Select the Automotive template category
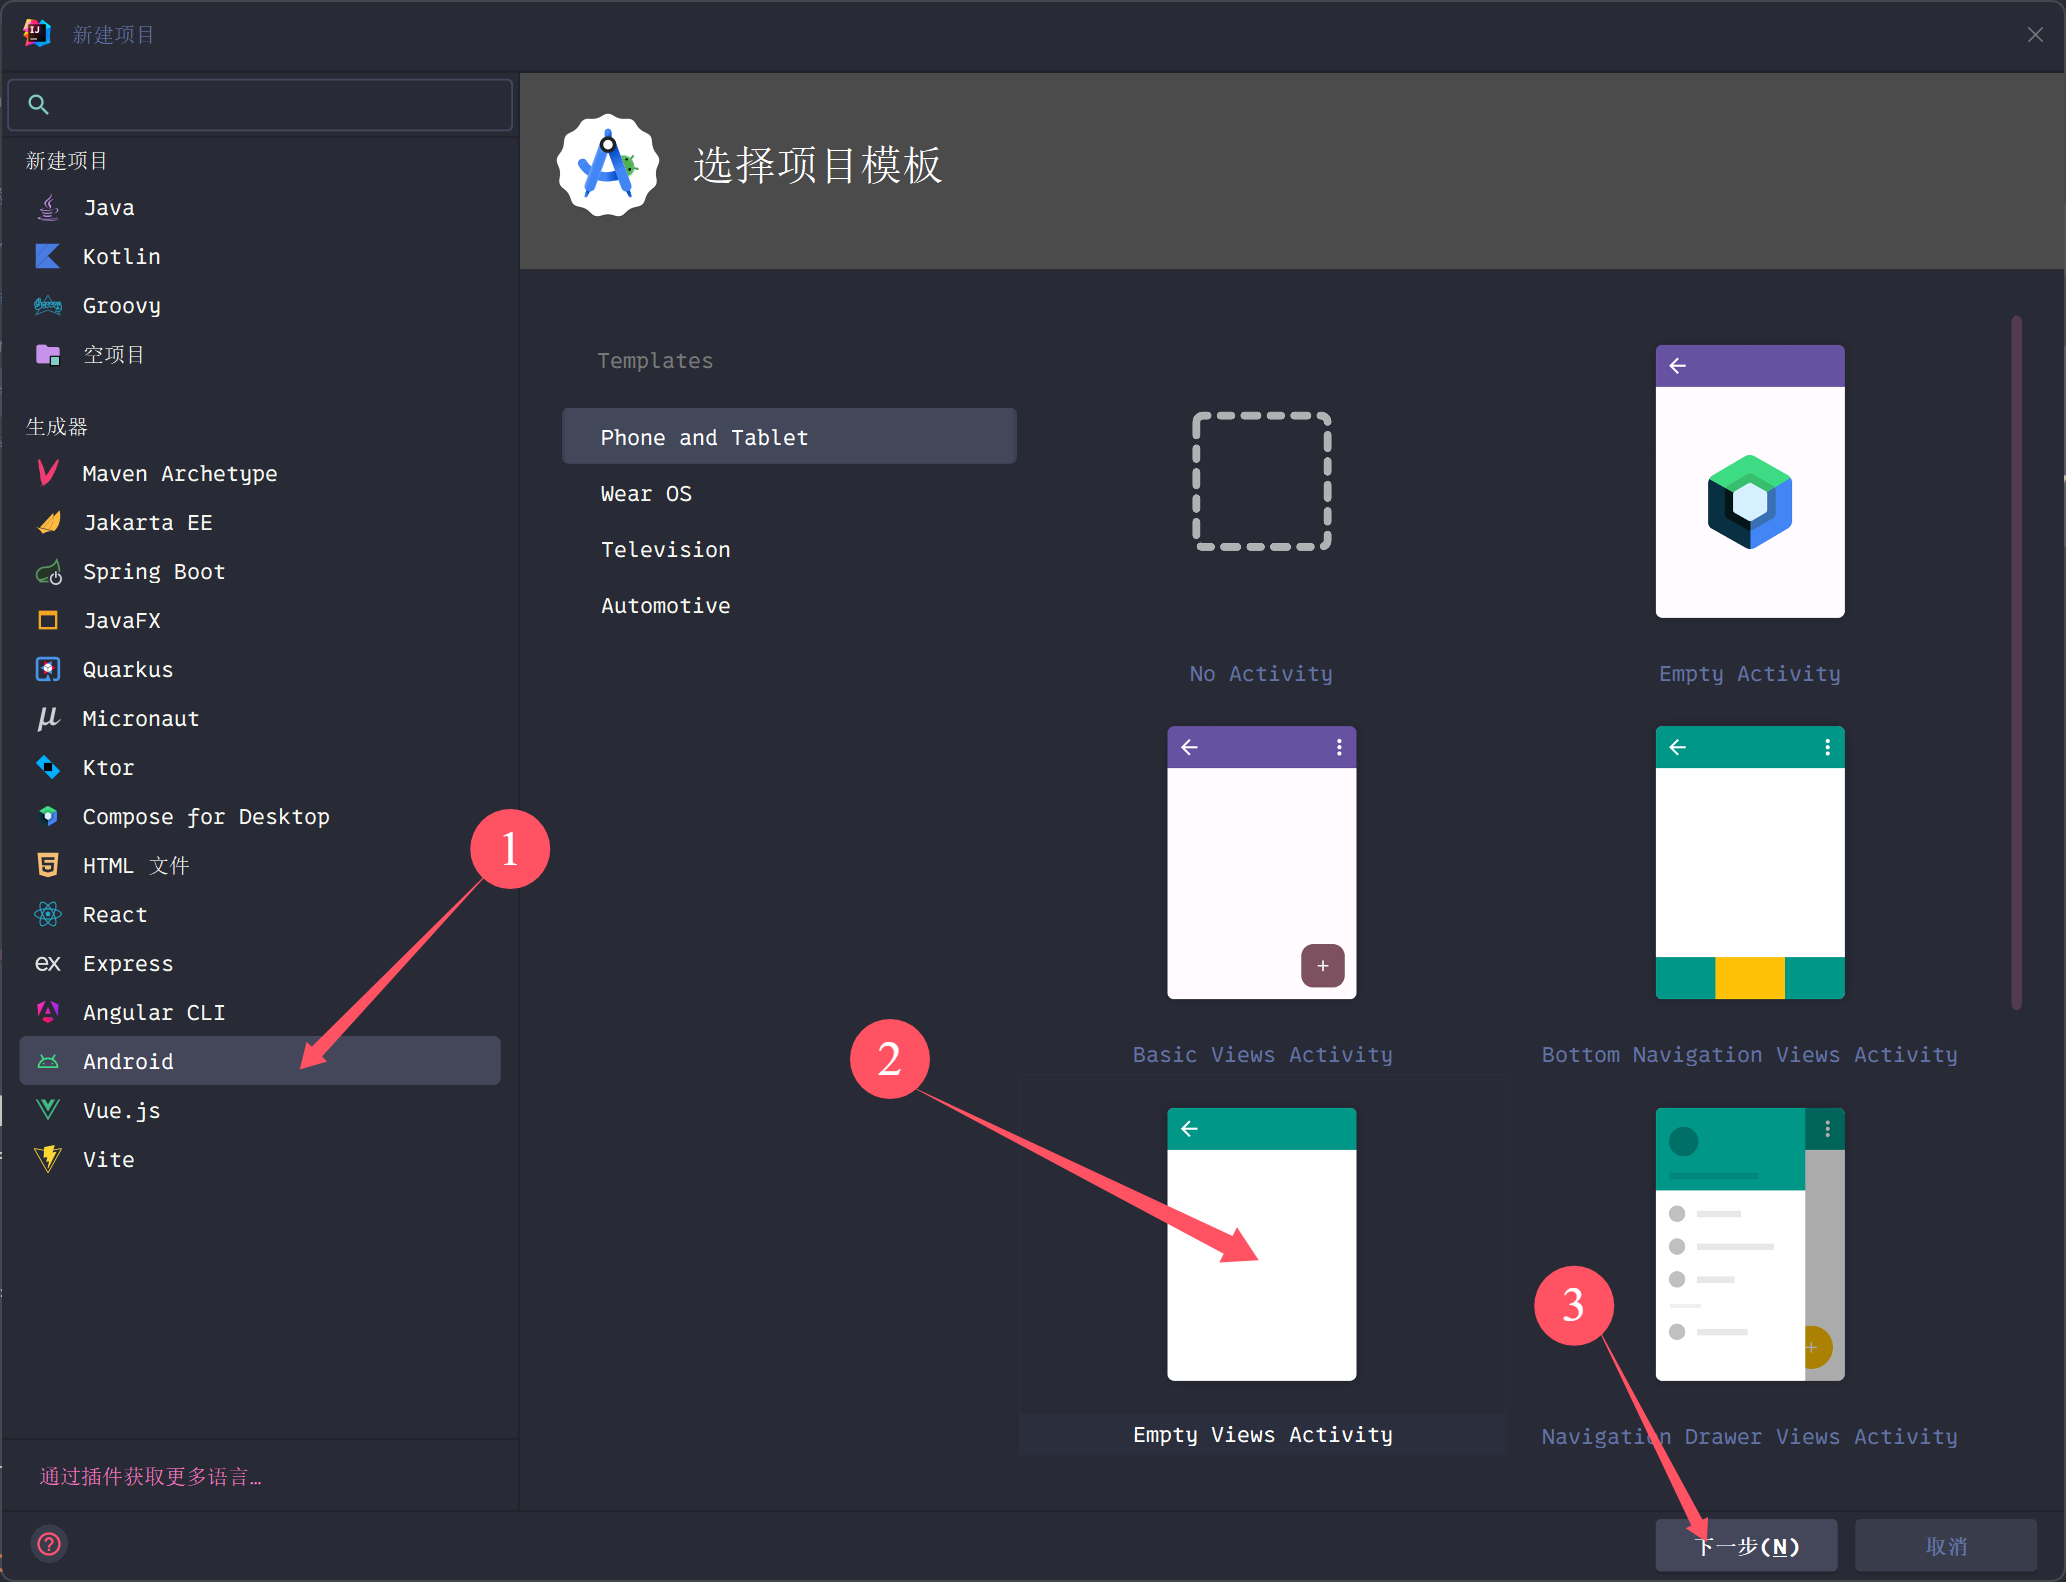 tap(665, 606)
